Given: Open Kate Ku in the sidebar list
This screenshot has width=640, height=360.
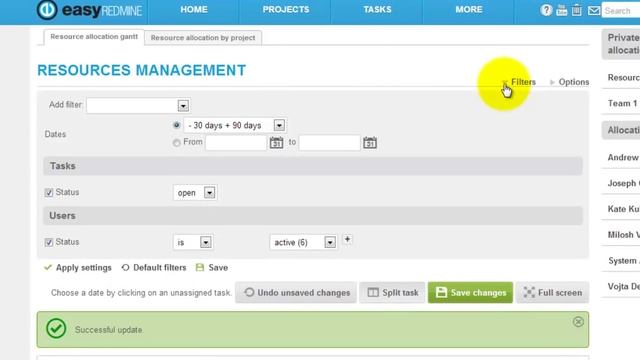Looking at the screenshot, I should (x=623, y=209).
